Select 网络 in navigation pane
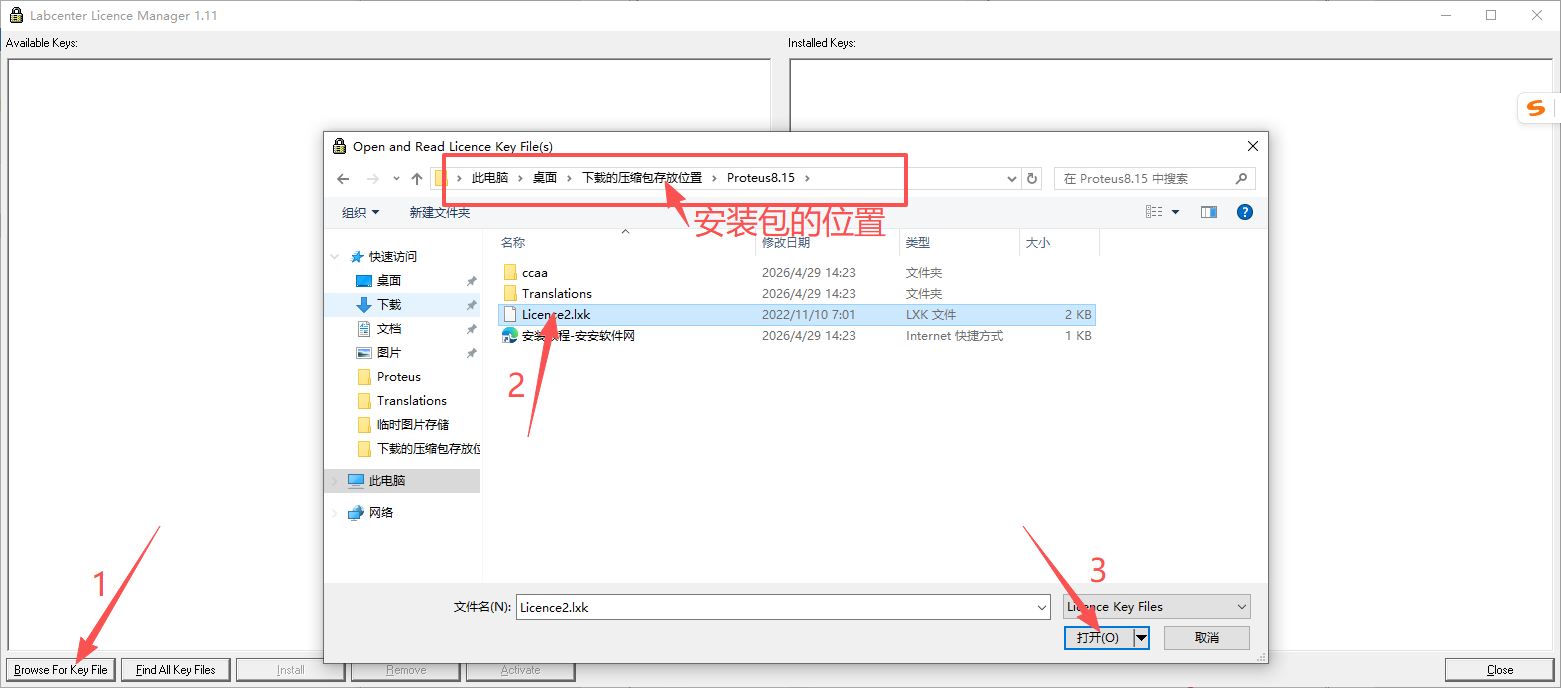Screen dimensions: 1561x688 (381, 513)
